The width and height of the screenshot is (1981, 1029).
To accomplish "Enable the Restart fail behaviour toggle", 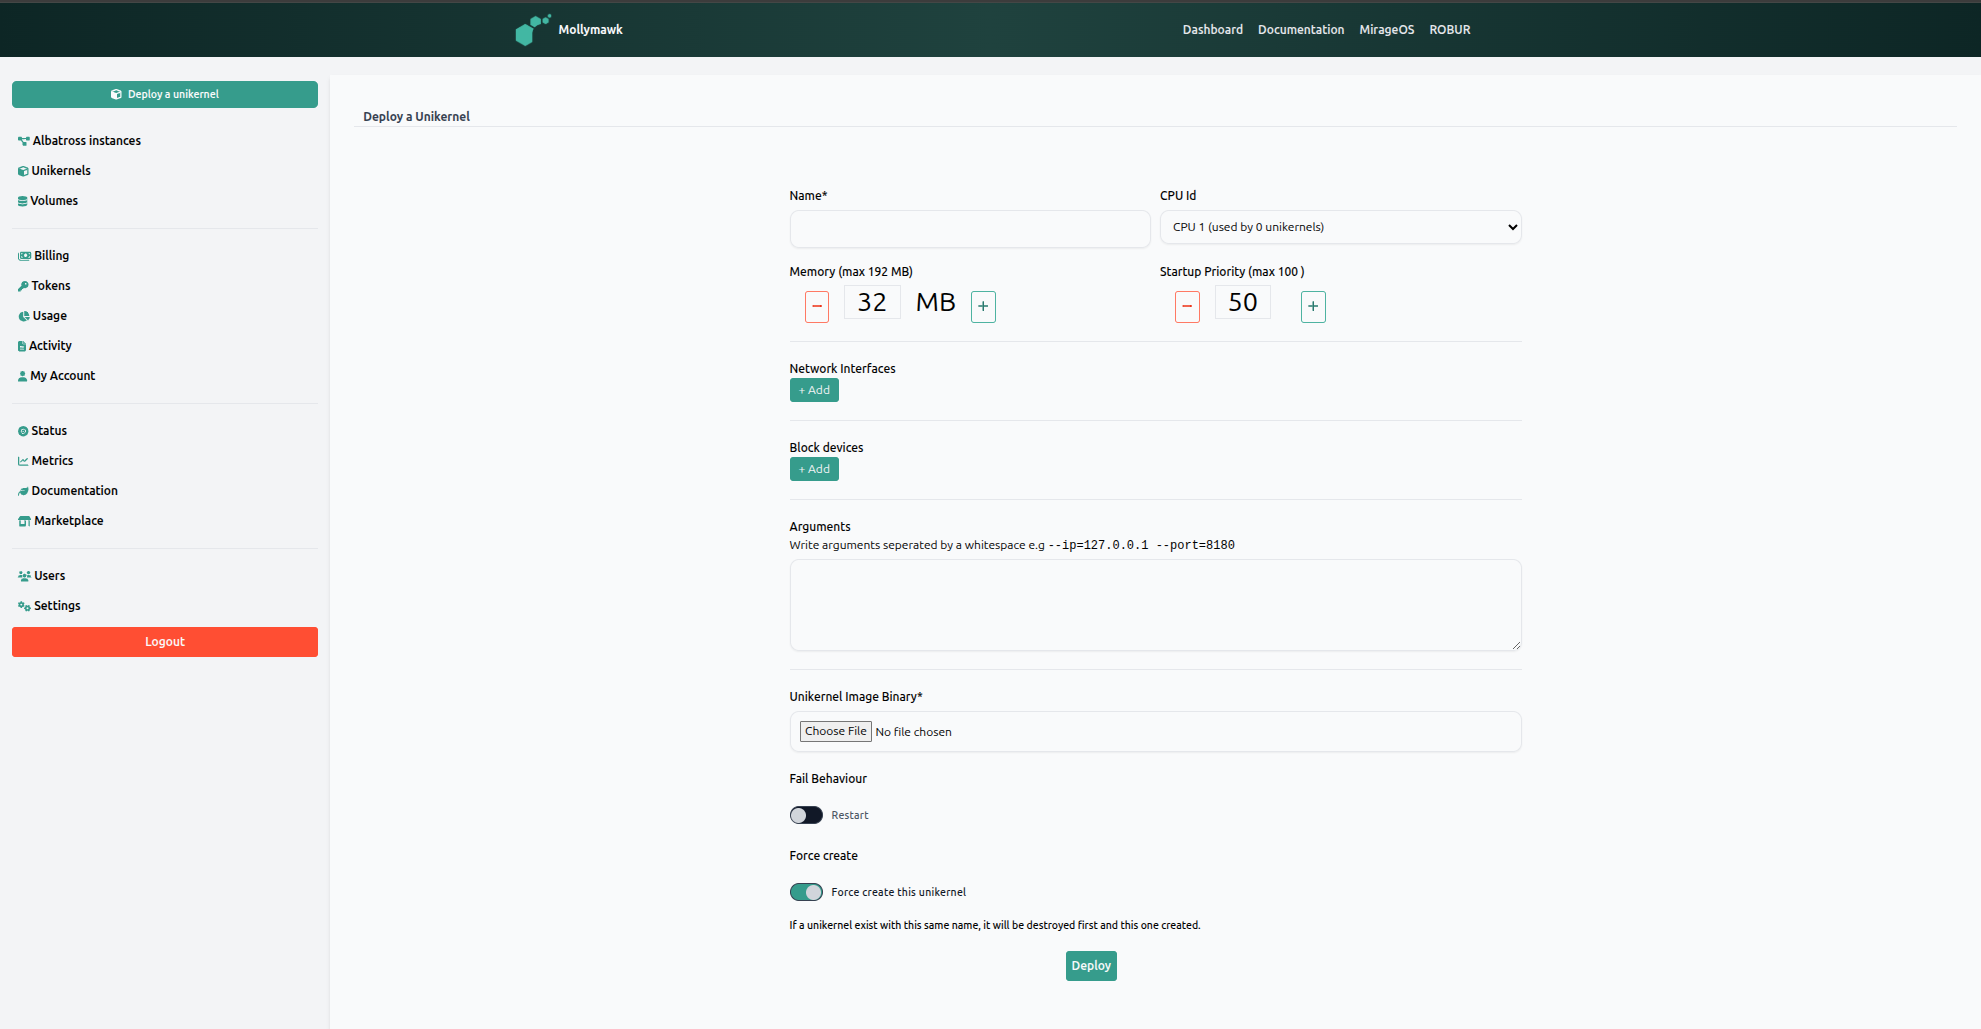I will [x=805, y=815].
